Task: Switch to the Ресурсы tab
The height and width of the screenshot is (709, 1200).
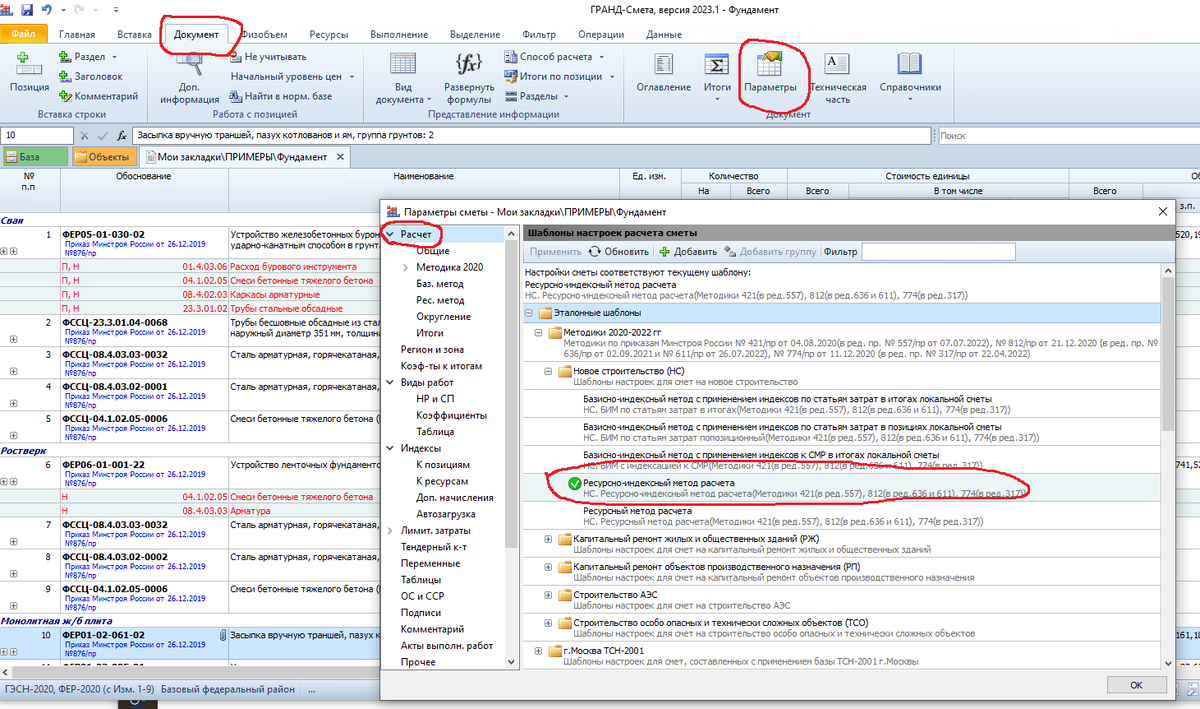Action: coord(329,34)
